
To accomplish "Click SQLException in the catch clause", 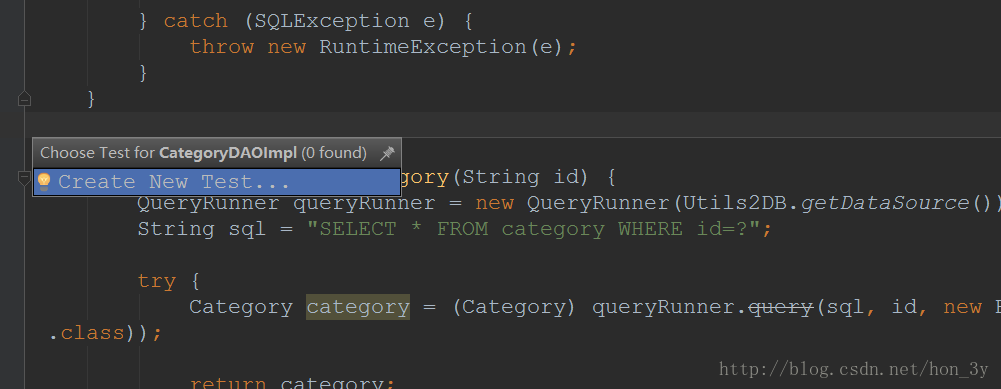I will (x=332, y=21).
